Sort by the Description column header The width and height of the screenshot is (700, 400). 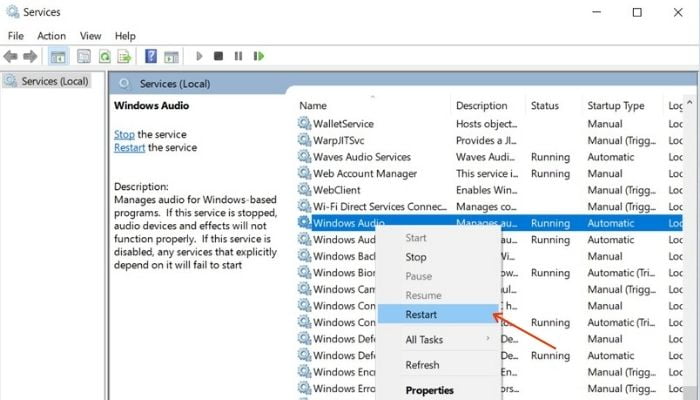click(x=482, y=106)
